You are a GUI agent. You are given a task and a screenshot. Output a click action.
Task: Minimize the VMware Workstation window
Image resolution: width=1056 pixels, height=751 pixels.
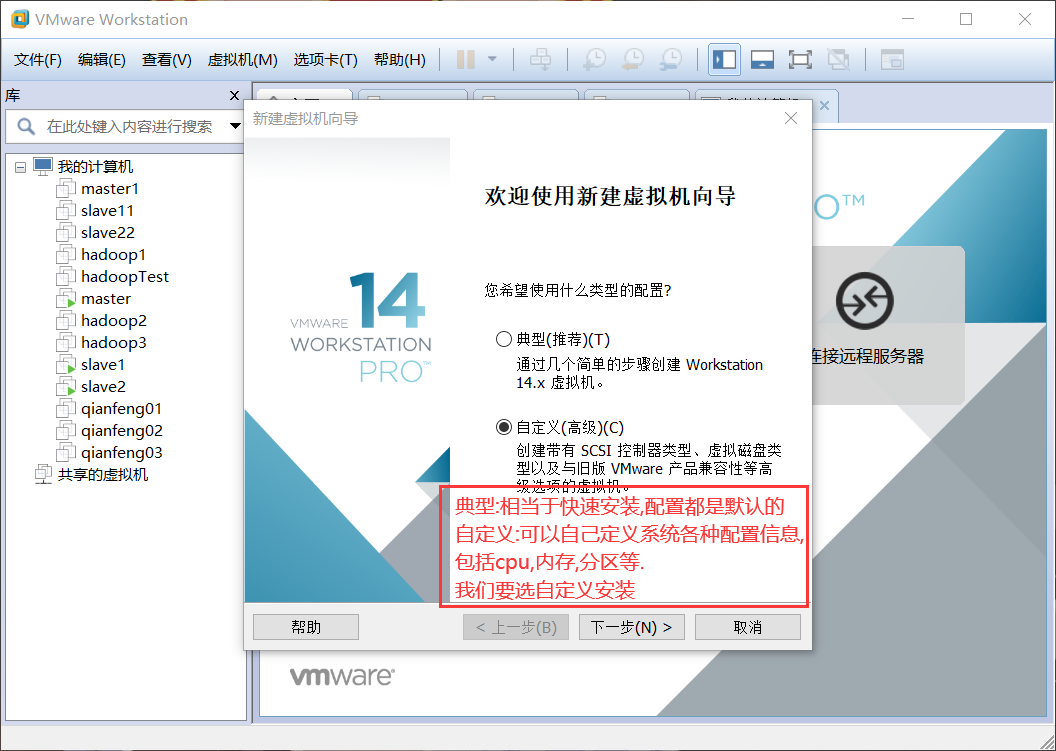click(x=907, y=19)
